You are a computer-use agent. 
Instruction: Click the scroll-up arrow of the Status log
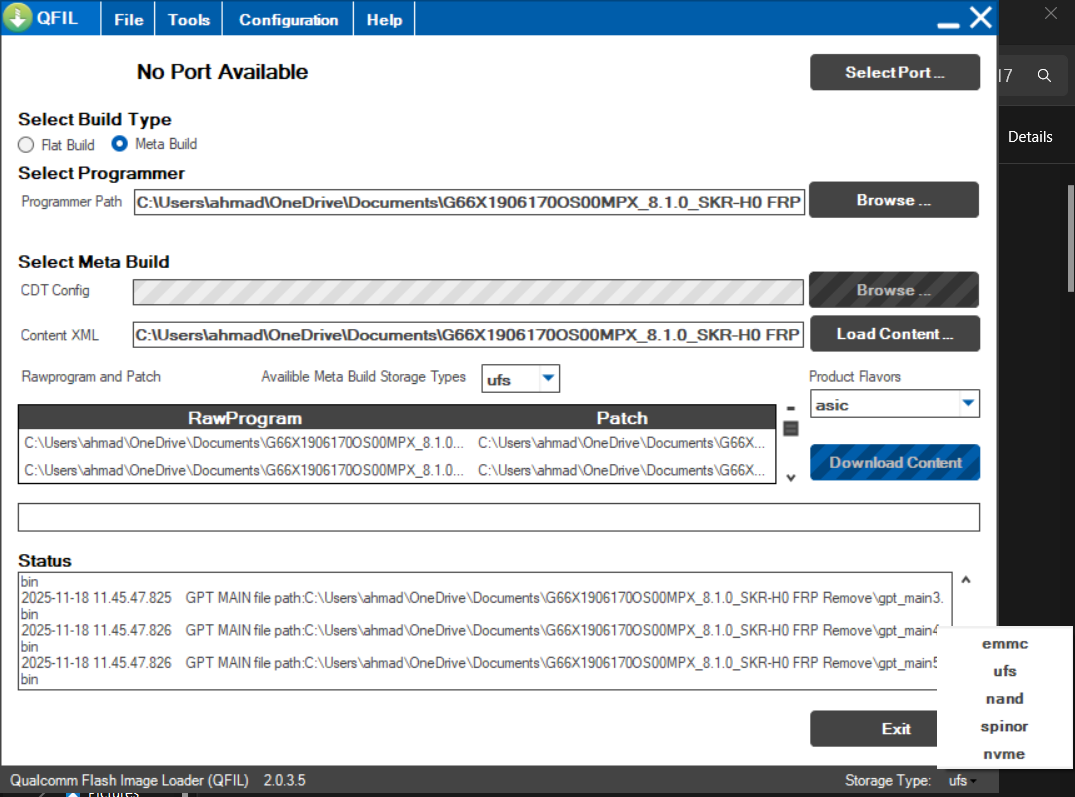click(x=965, y=578)
